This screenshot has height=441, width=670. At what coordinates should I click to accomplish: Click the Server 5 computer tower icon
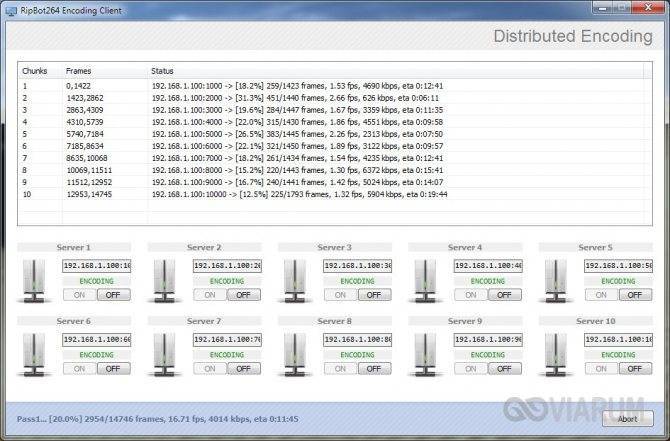click(x=555, y=281)
